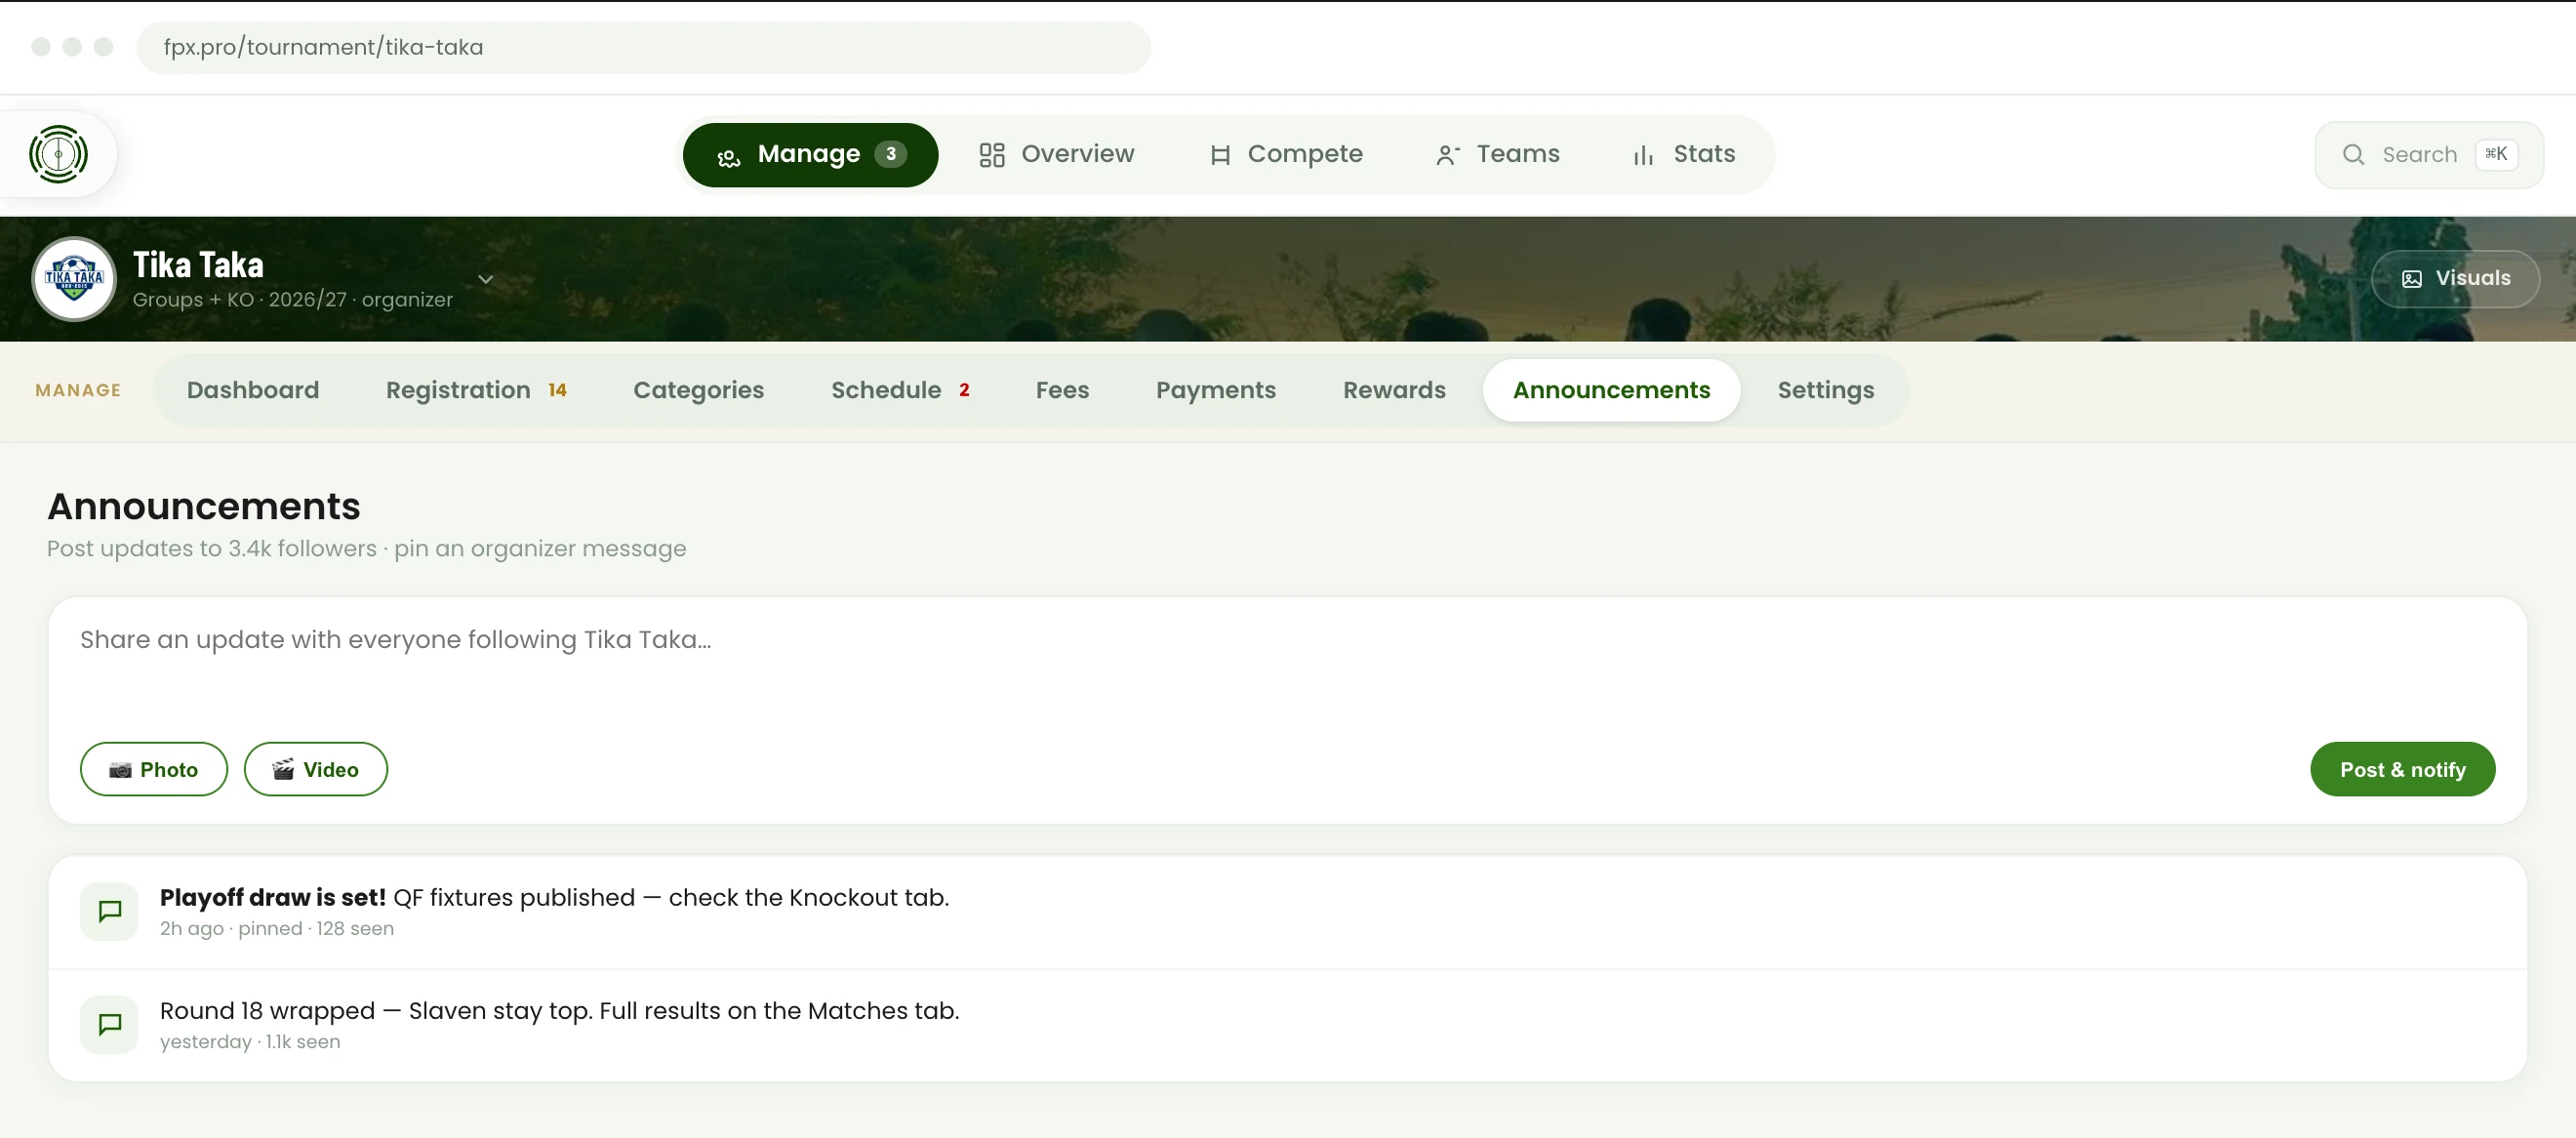2576x1138 pixels.
Task: Click the magnifier search icon
Action: [x=2354, y=154]
